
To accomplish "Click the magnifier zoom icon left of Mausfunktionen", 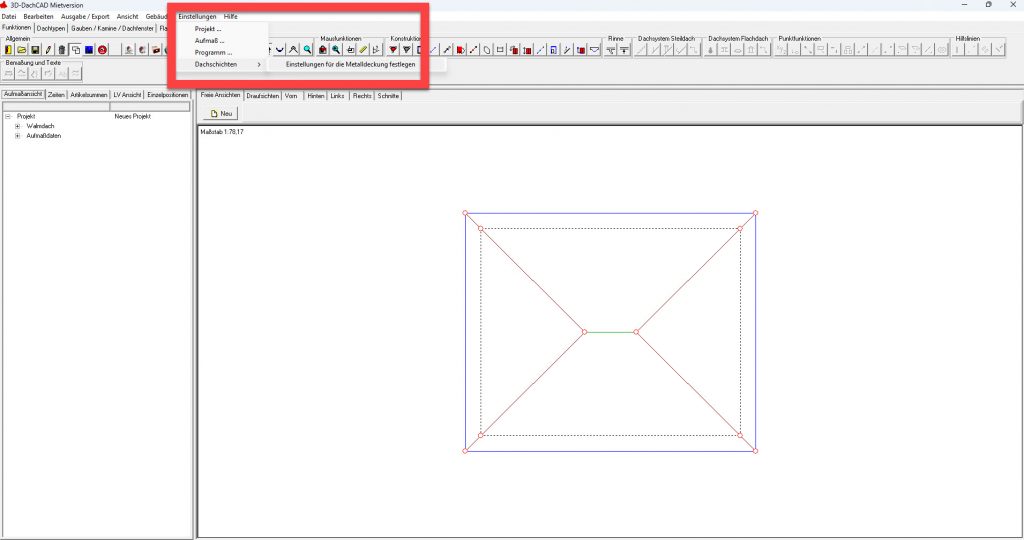I will click(308, 49).
